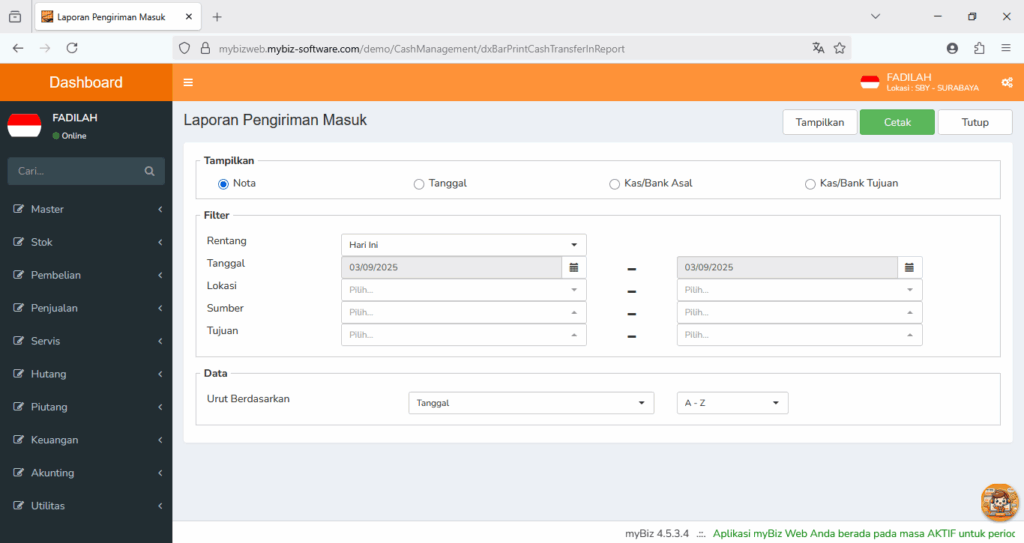The image size is (1024, 543).
Task: Click the Firefox View icon at top-left
Action: click(x=15, y=17)
